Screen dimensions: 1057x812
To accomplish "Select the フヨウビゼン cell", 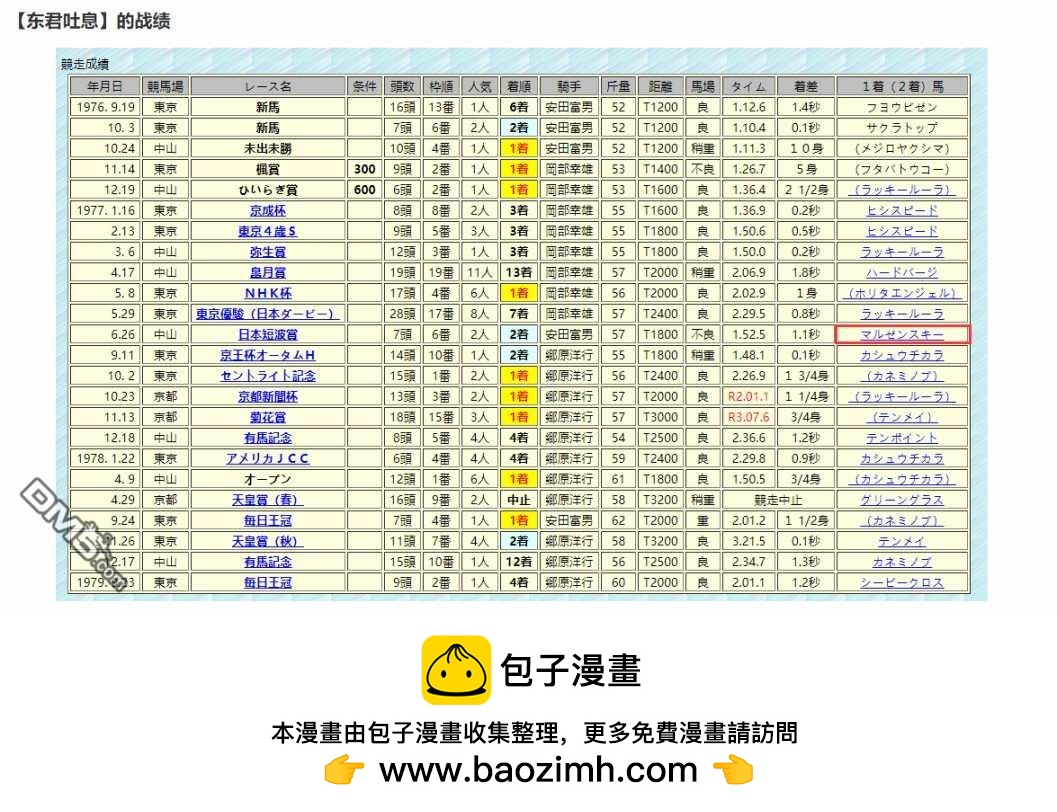I will [x=902, y=107].
